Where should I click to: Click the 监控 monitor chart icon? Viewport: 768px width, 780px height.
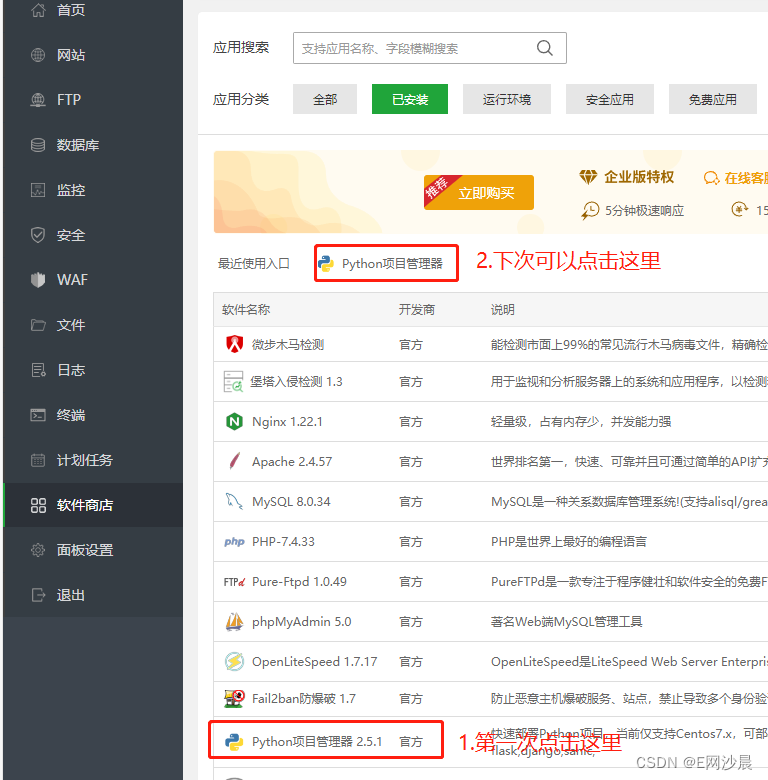click(38, 190)
